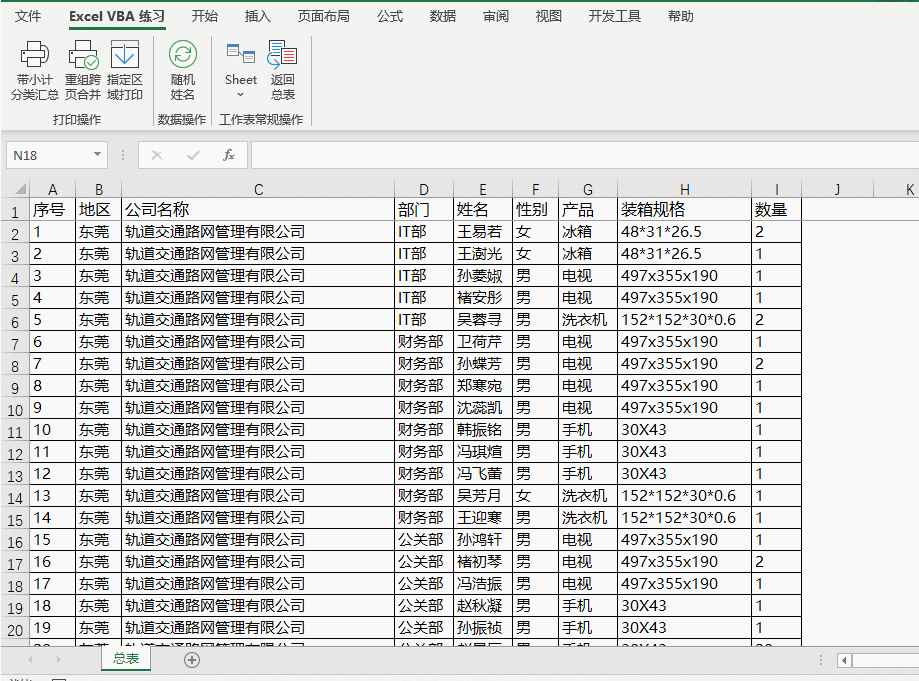This screenshot has width=919, height=681.
Task: Click the name cell 韩振铭
Action: coord(483,430)
